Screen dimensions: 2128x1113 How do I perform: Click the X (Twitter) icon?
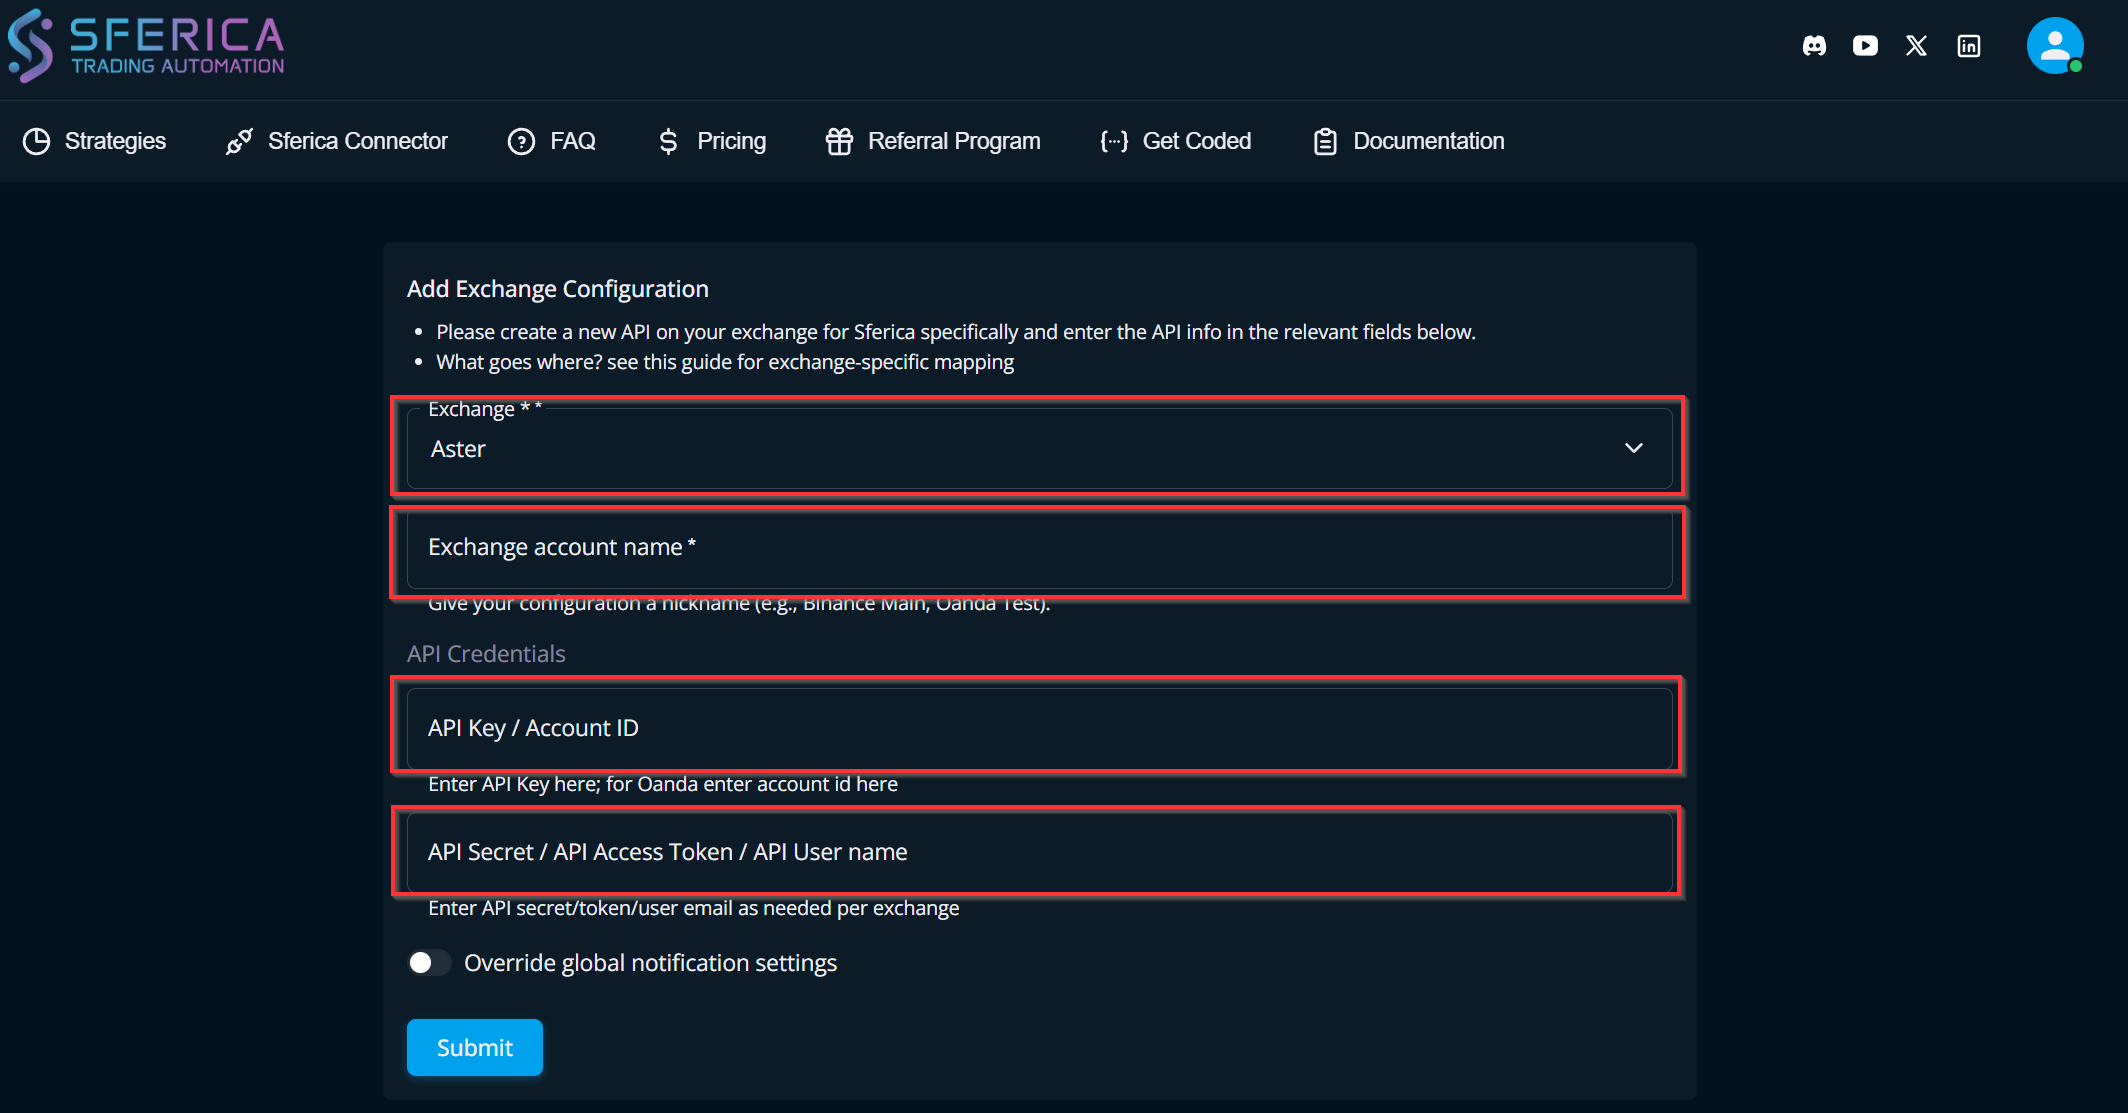(1916, 46)
